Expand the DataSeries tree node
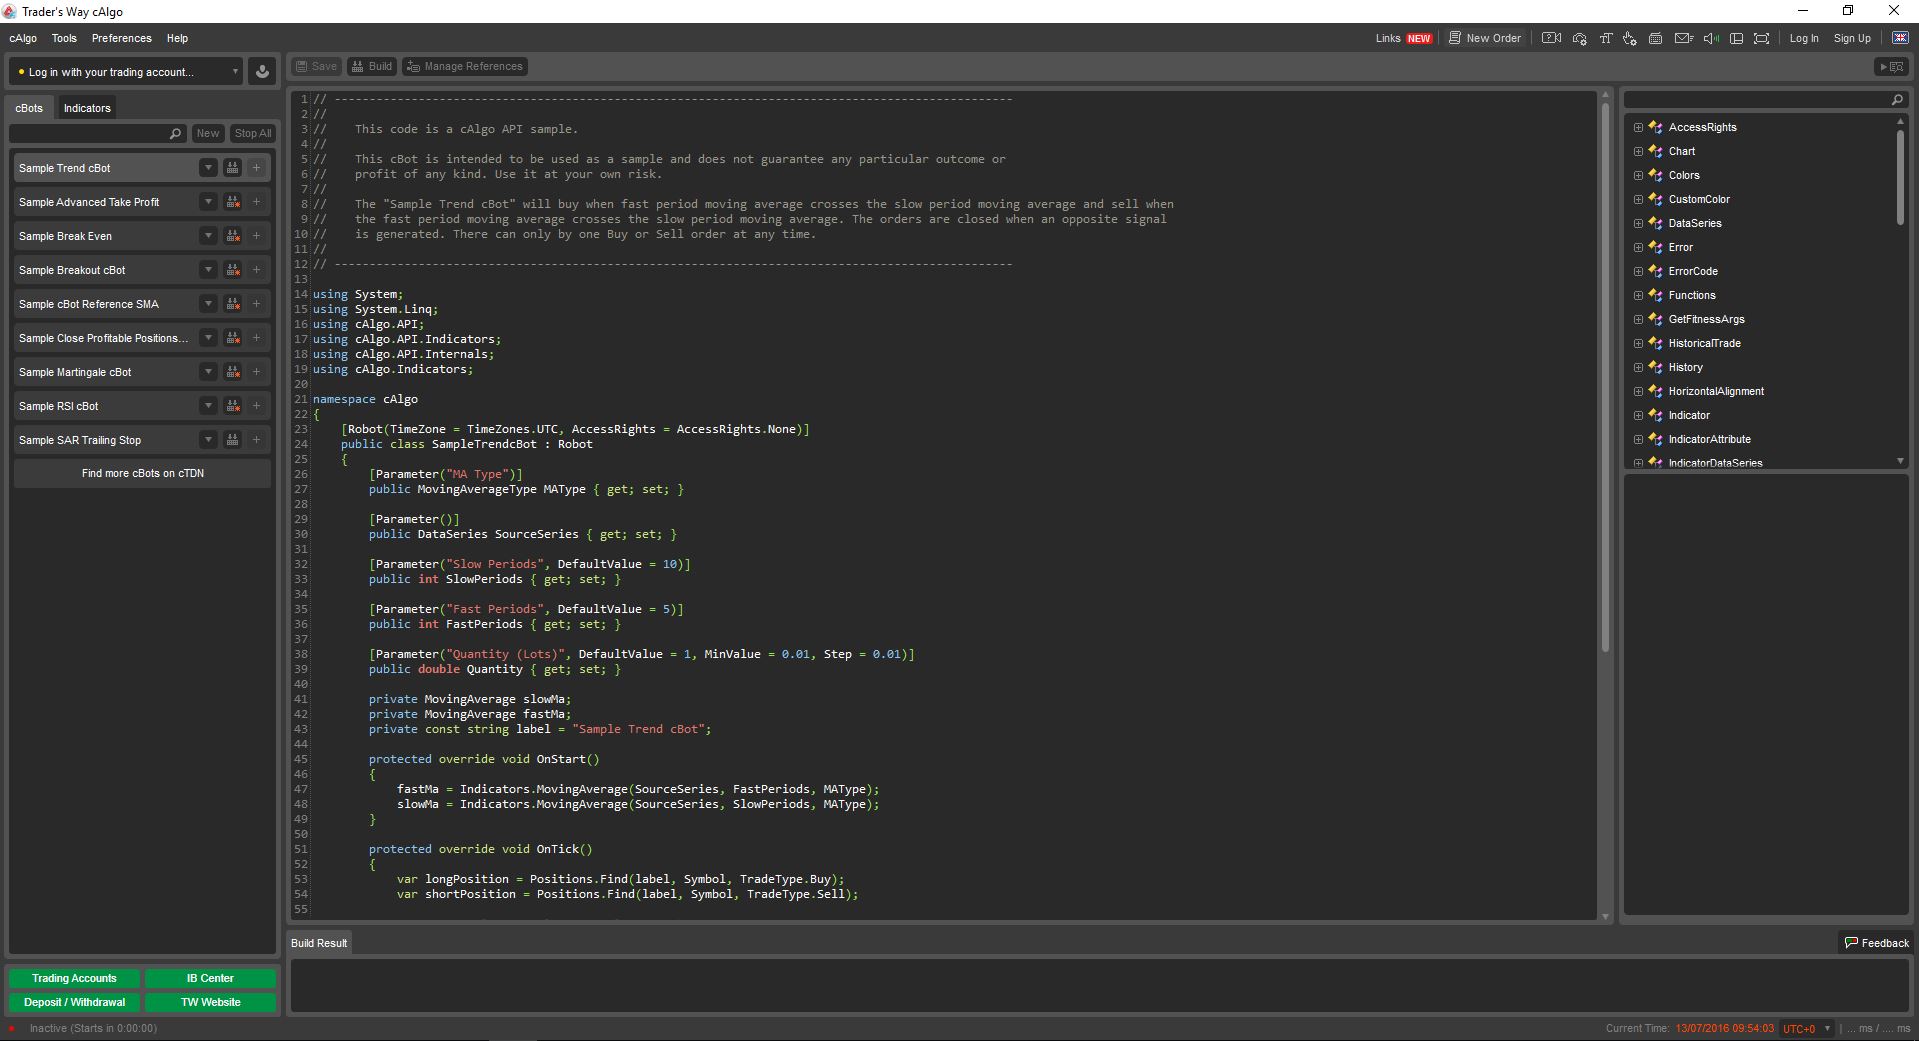The width and height of the screenshot is (1919, 1041). tap(1638, 223)
